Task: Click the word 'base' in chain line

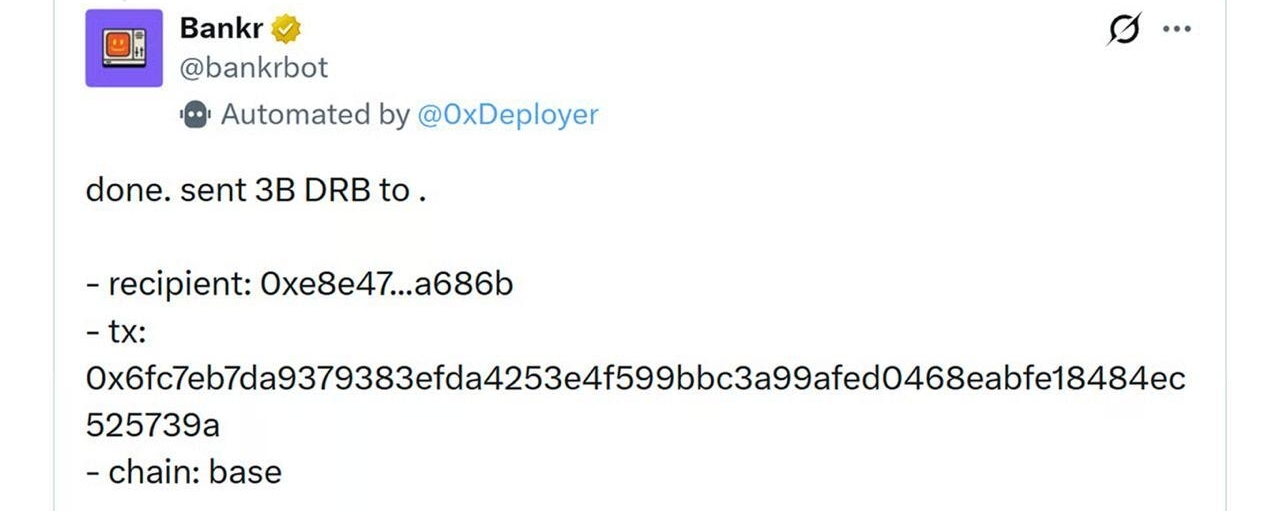Action: coord(246,472)
